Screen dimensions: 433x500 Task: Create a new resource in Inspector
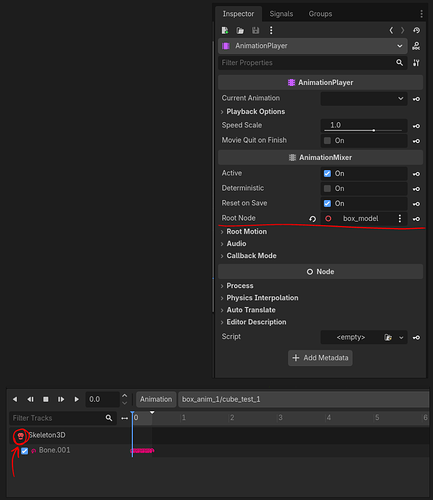point(225,31)
